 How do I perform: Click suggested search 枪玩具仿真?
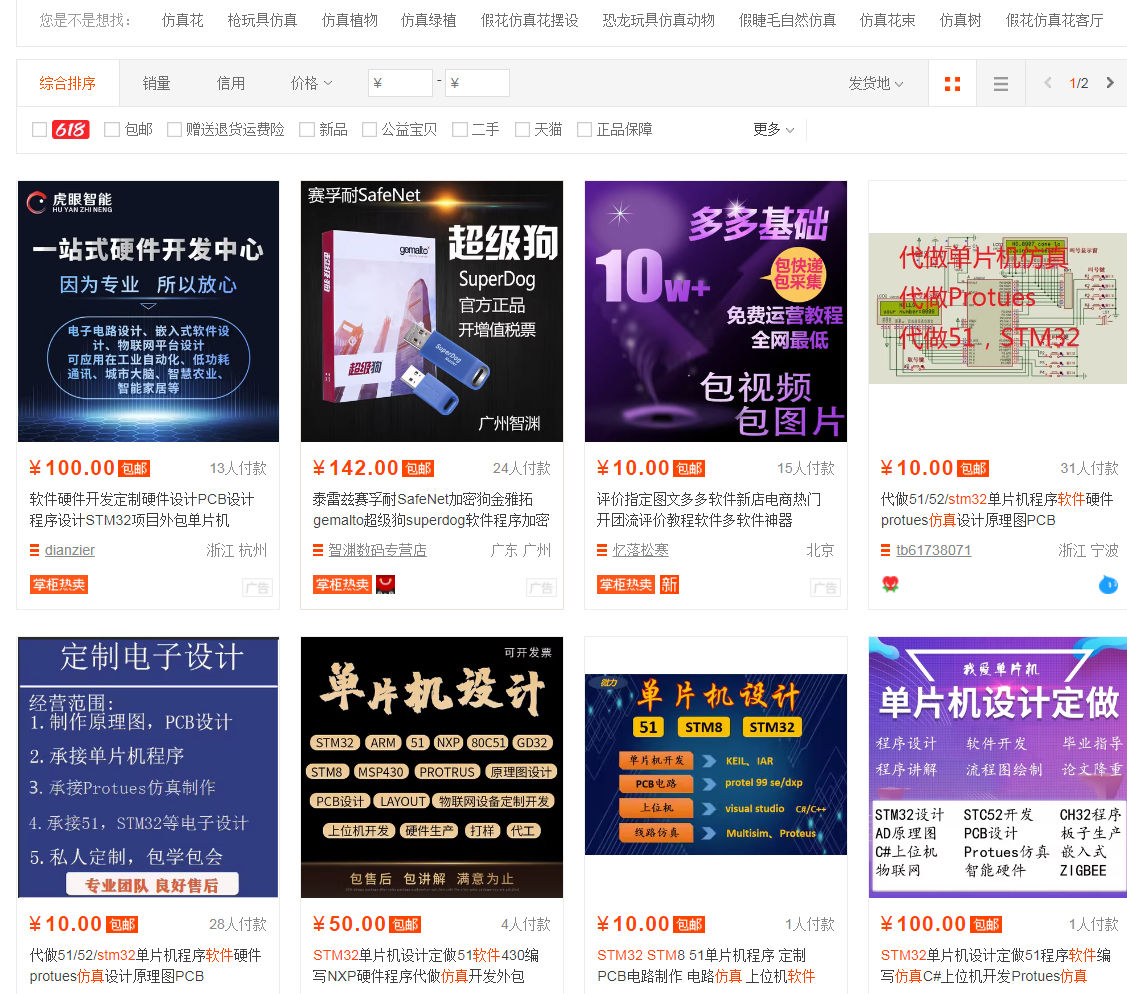262,20
